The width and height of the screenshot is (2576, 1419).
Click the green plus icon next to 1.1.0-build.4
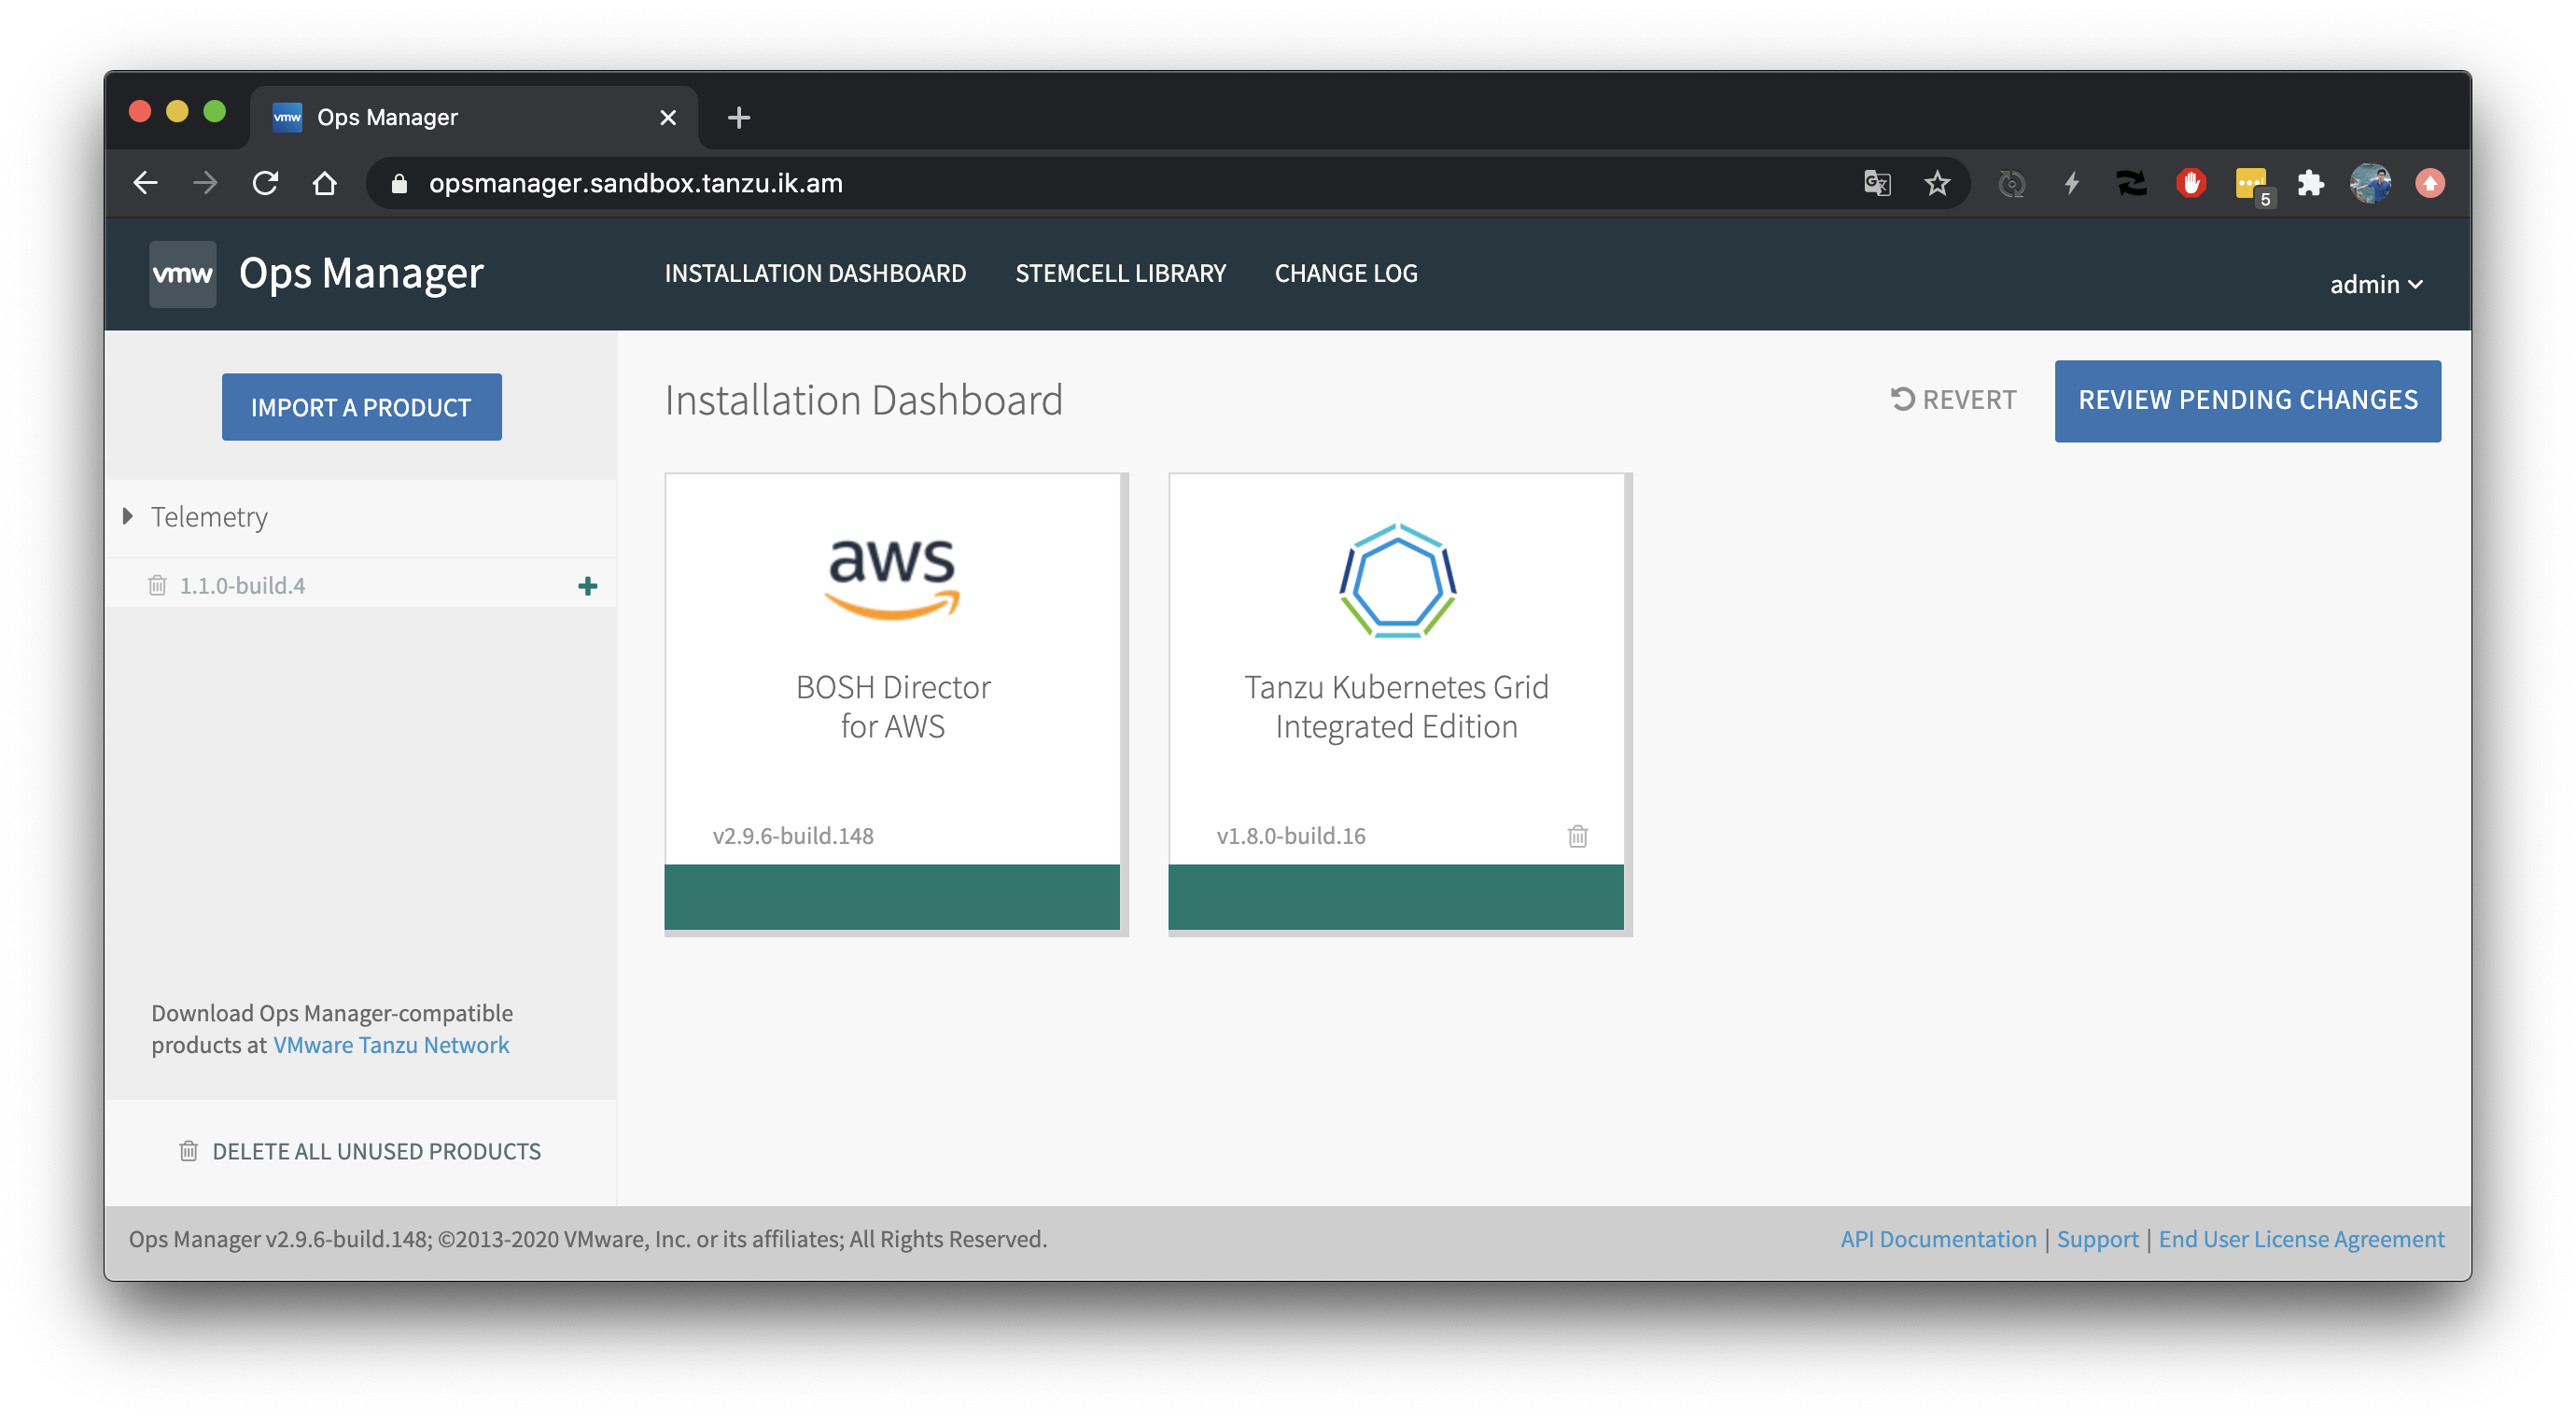point(588,586)
